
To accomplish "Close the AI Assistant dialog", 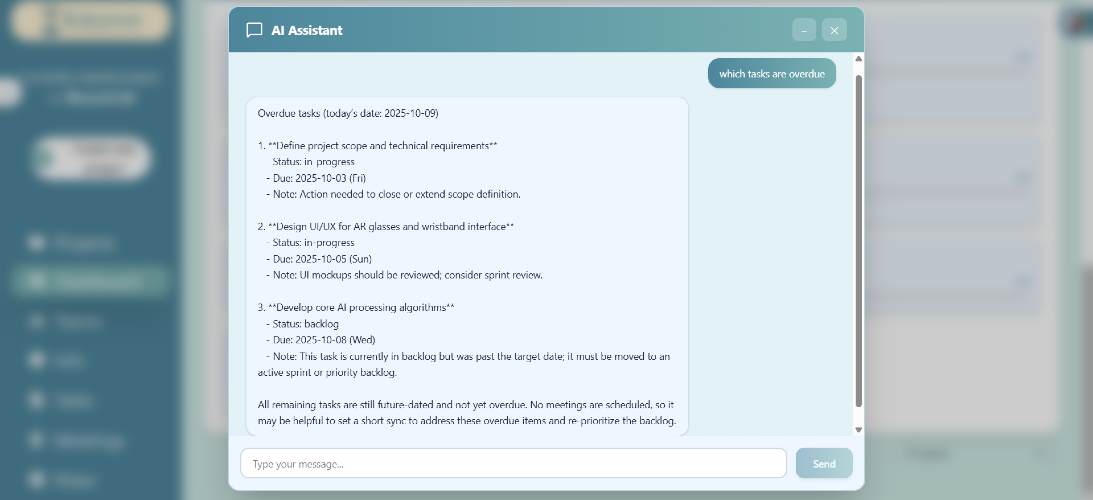I will (834, 30).
